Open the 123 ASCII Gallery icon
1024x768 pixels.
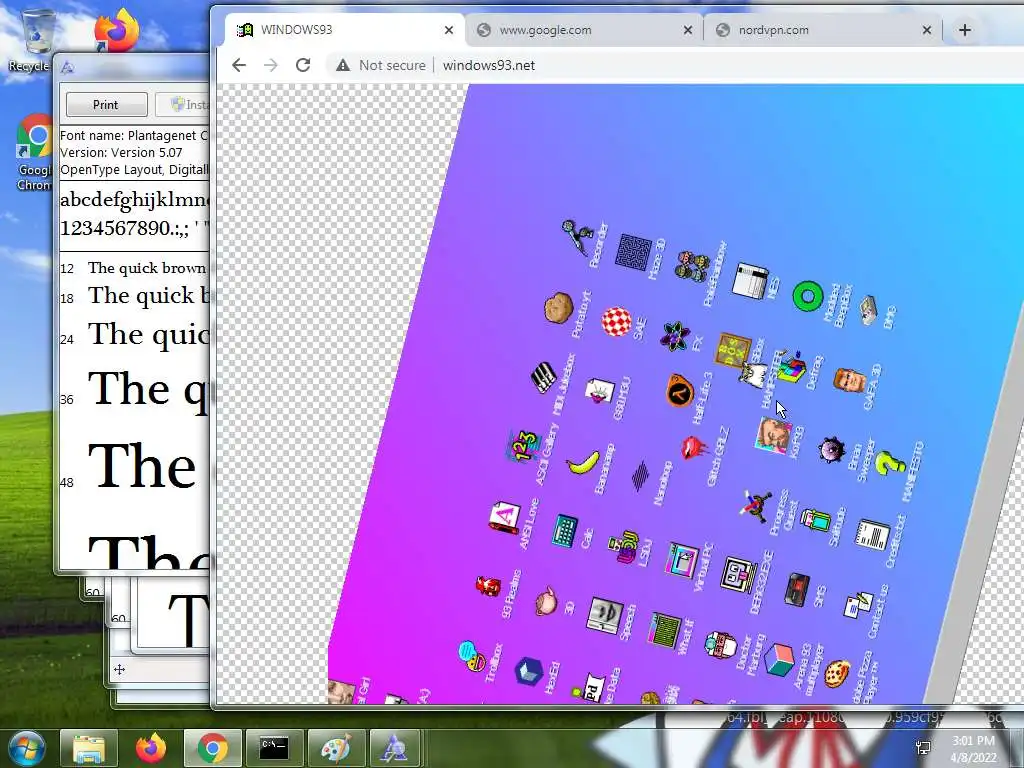(523, 446)
